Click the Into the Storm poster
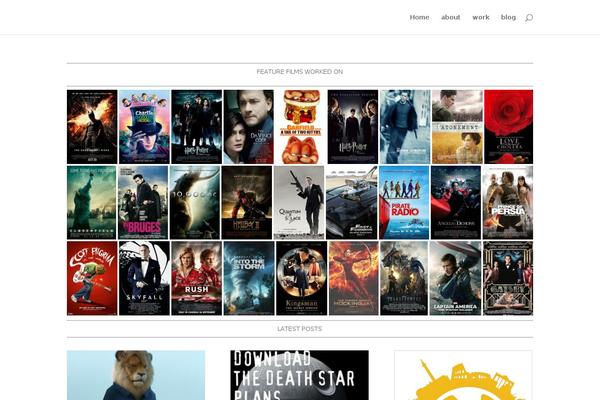Screen dimensions: 600x400 (249, 278)
